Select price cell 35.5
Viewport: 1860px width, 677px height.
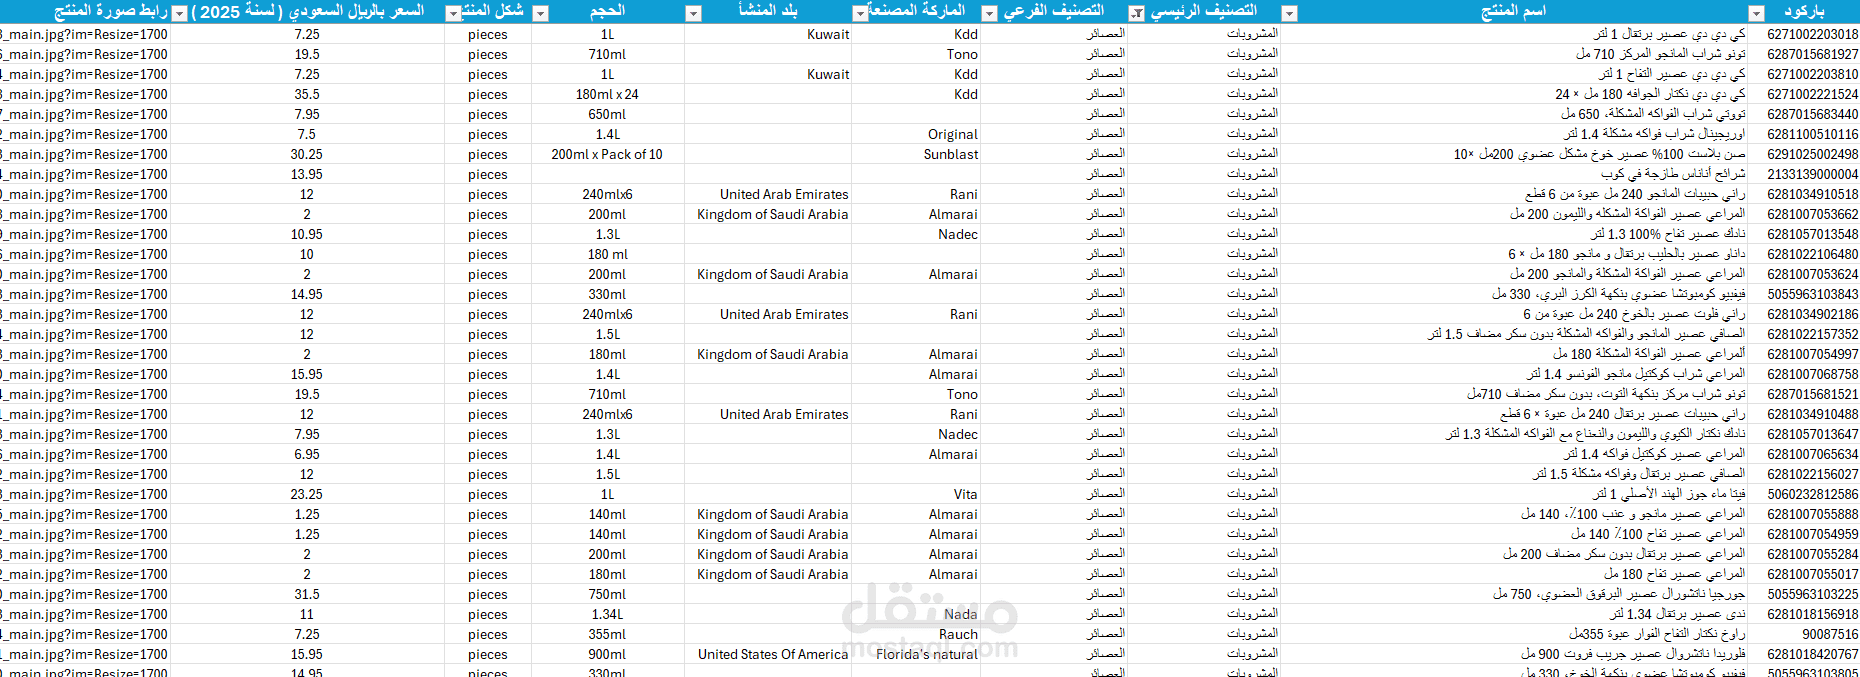click(306, 94)
